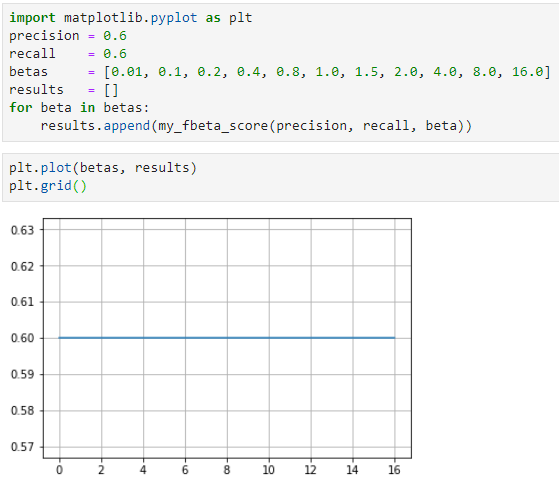Viewport: 559px width, 483px height.
Task: Click the 0.63 y-axis tick label
Action: tap(22, 230)
